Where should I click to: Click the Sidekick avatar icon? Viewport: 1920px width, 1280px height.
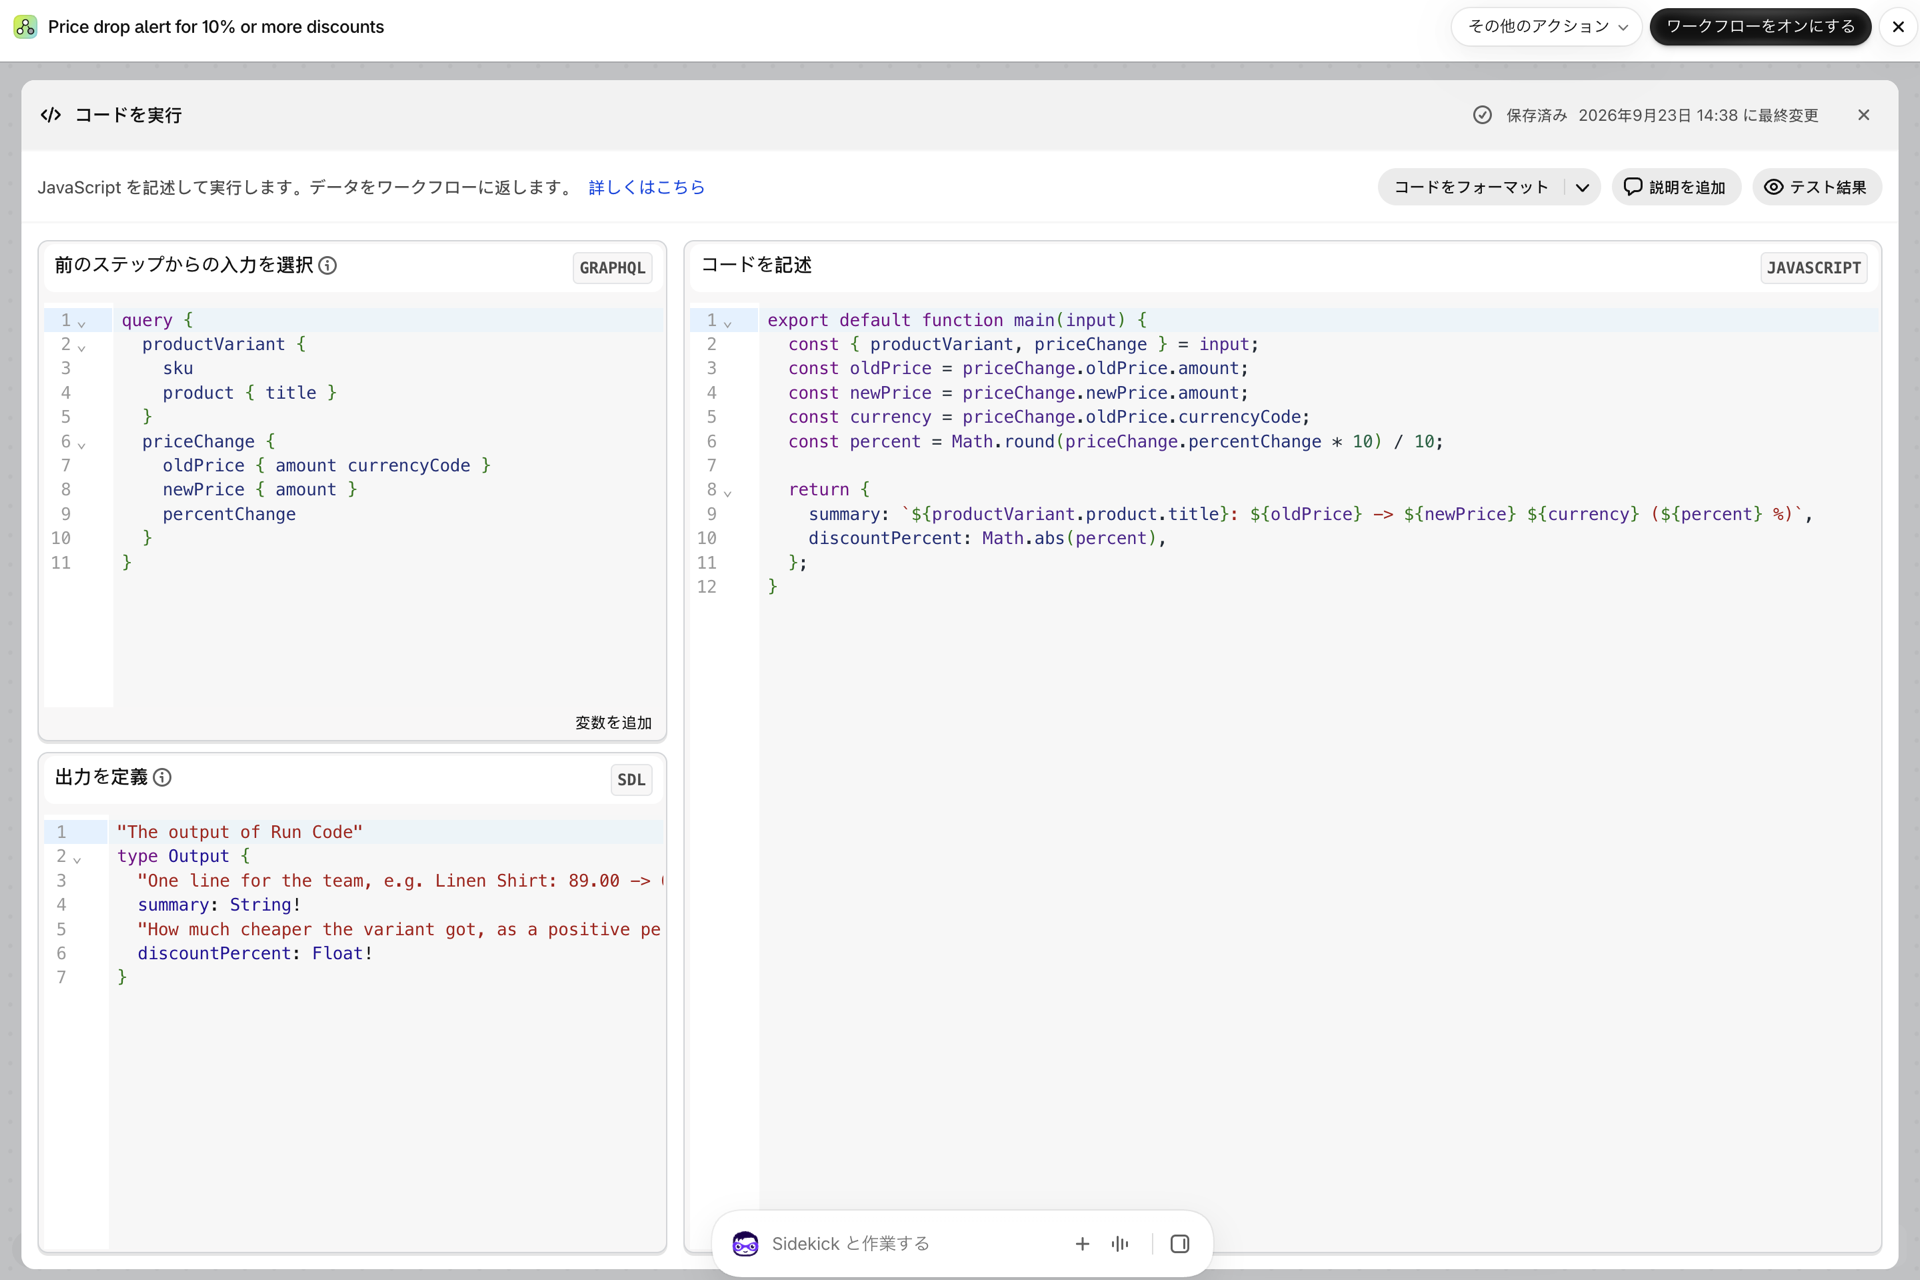(745, 1243)
